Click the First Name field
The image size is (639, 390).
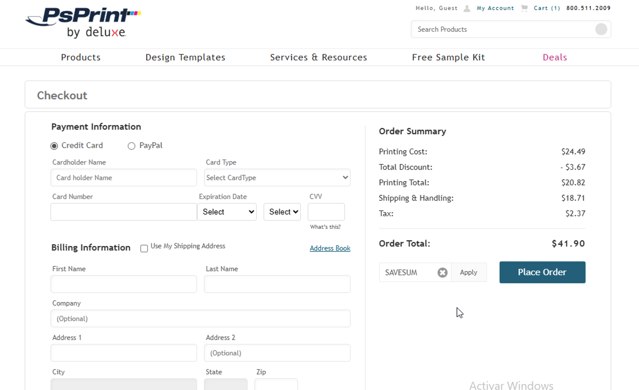pyautogui.click(x=124, y=284)
